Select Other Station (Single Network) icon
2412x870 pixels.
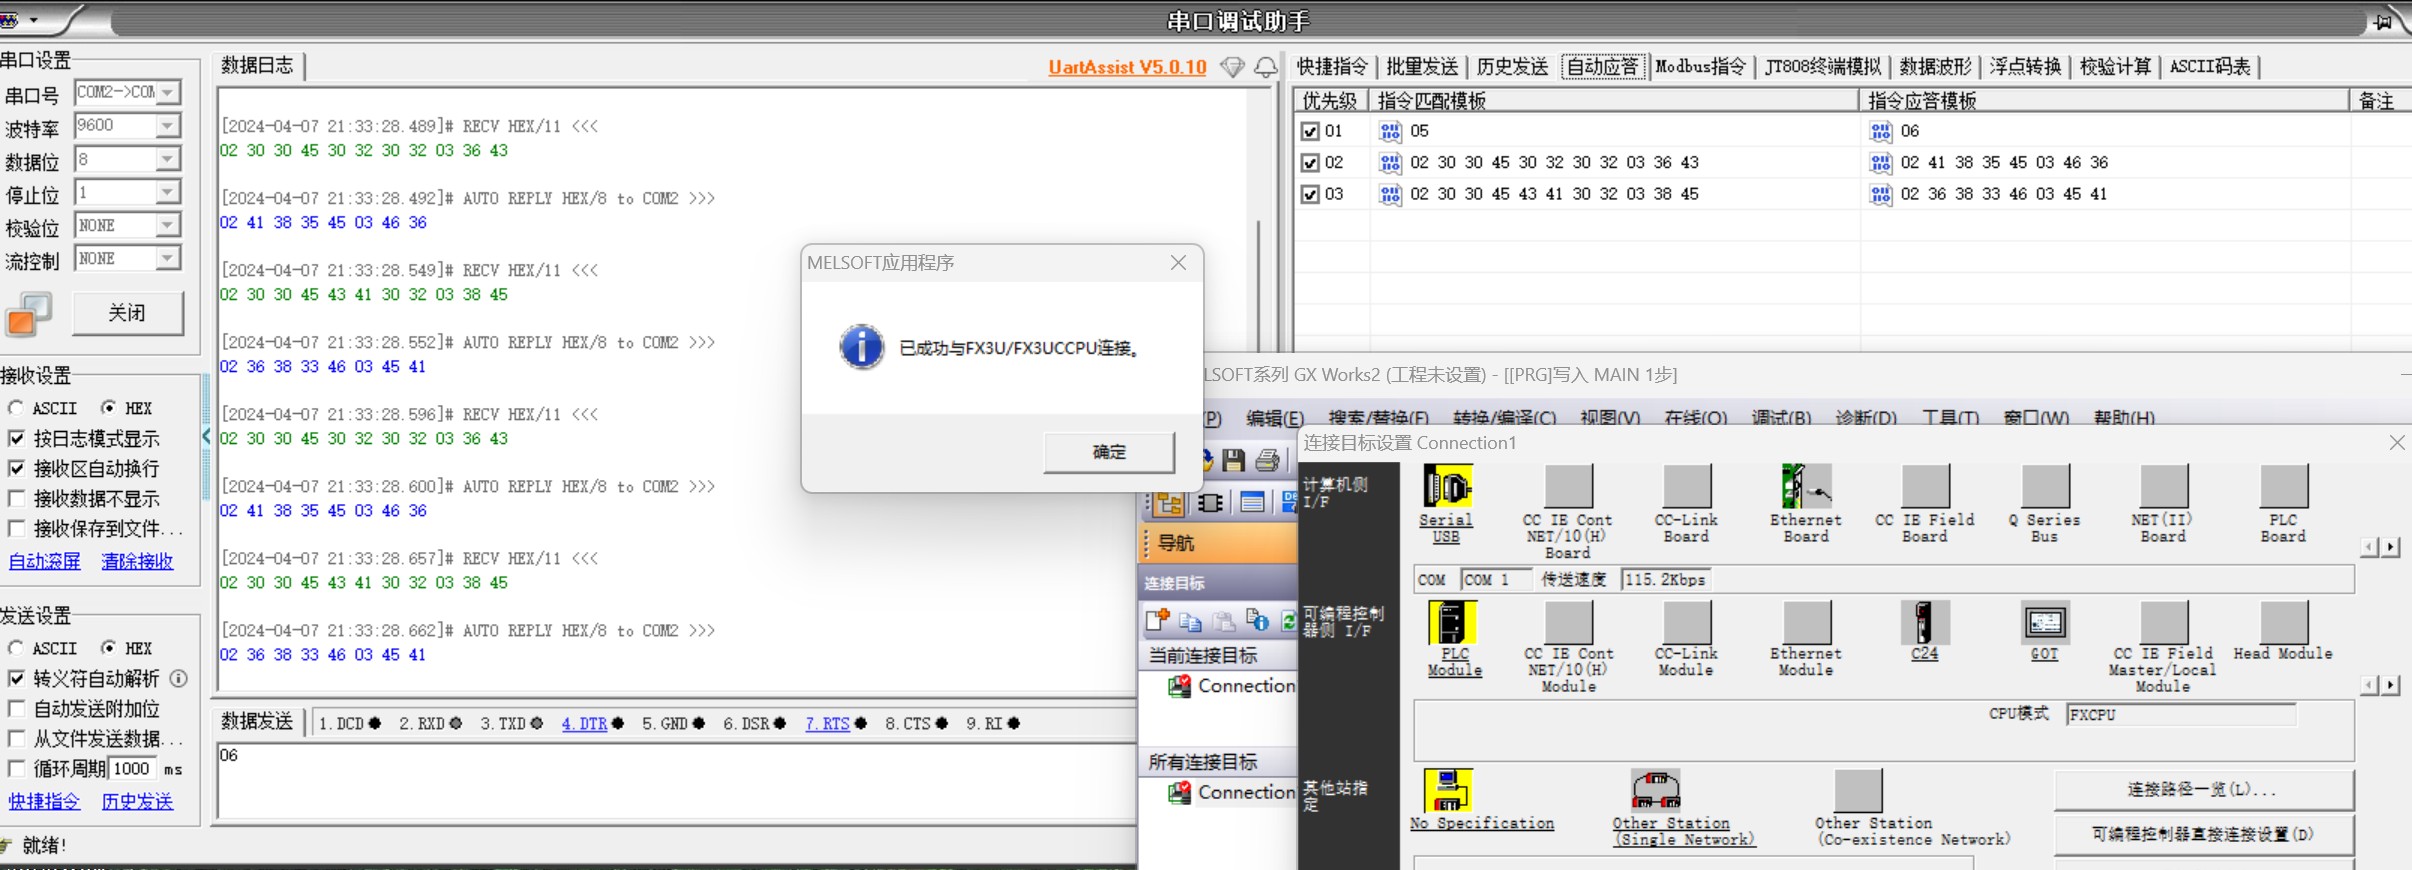pos(1656,791)
